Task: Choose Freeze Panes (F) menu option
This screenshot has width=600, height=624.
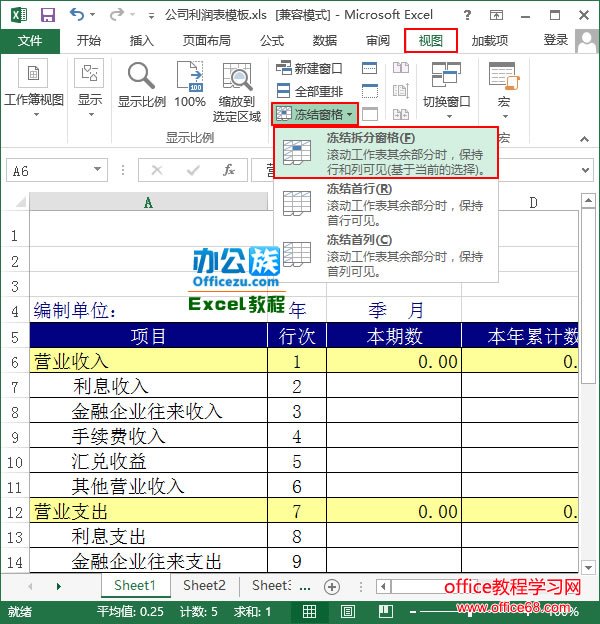Action: (386, 153)
